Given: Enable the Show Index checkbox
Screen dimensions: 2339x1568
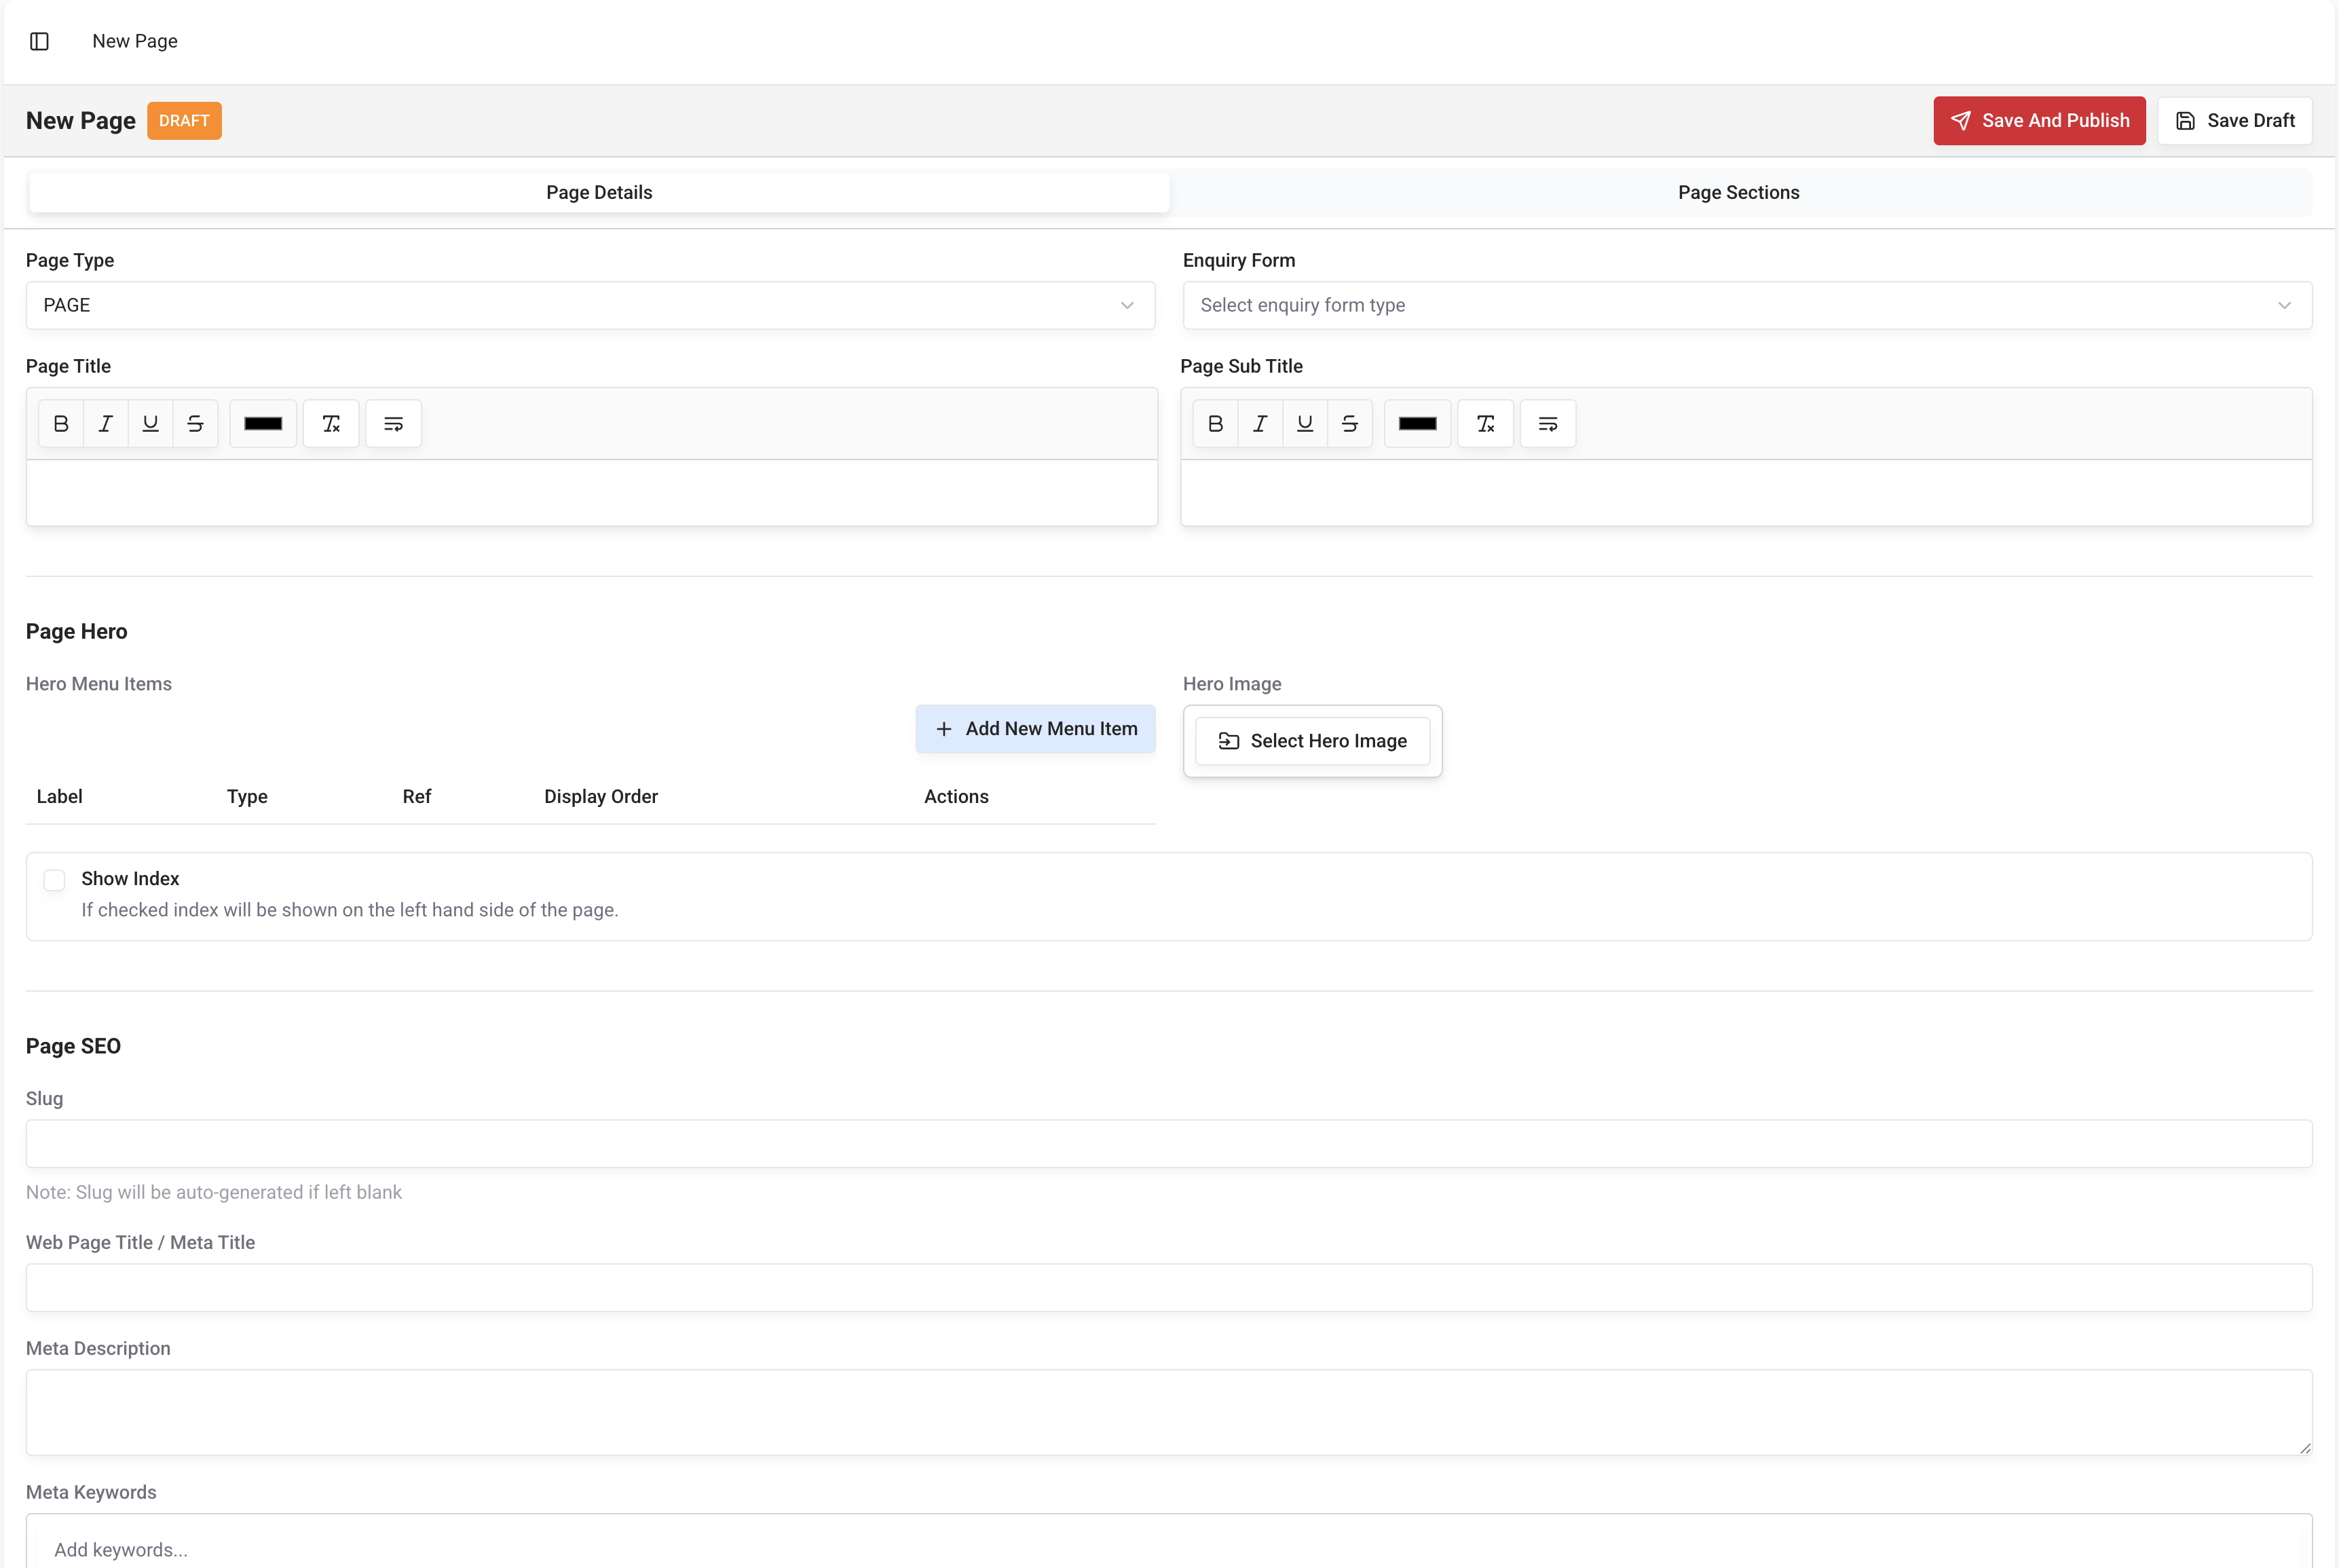Looking at the screenshot, I should 54,880.
